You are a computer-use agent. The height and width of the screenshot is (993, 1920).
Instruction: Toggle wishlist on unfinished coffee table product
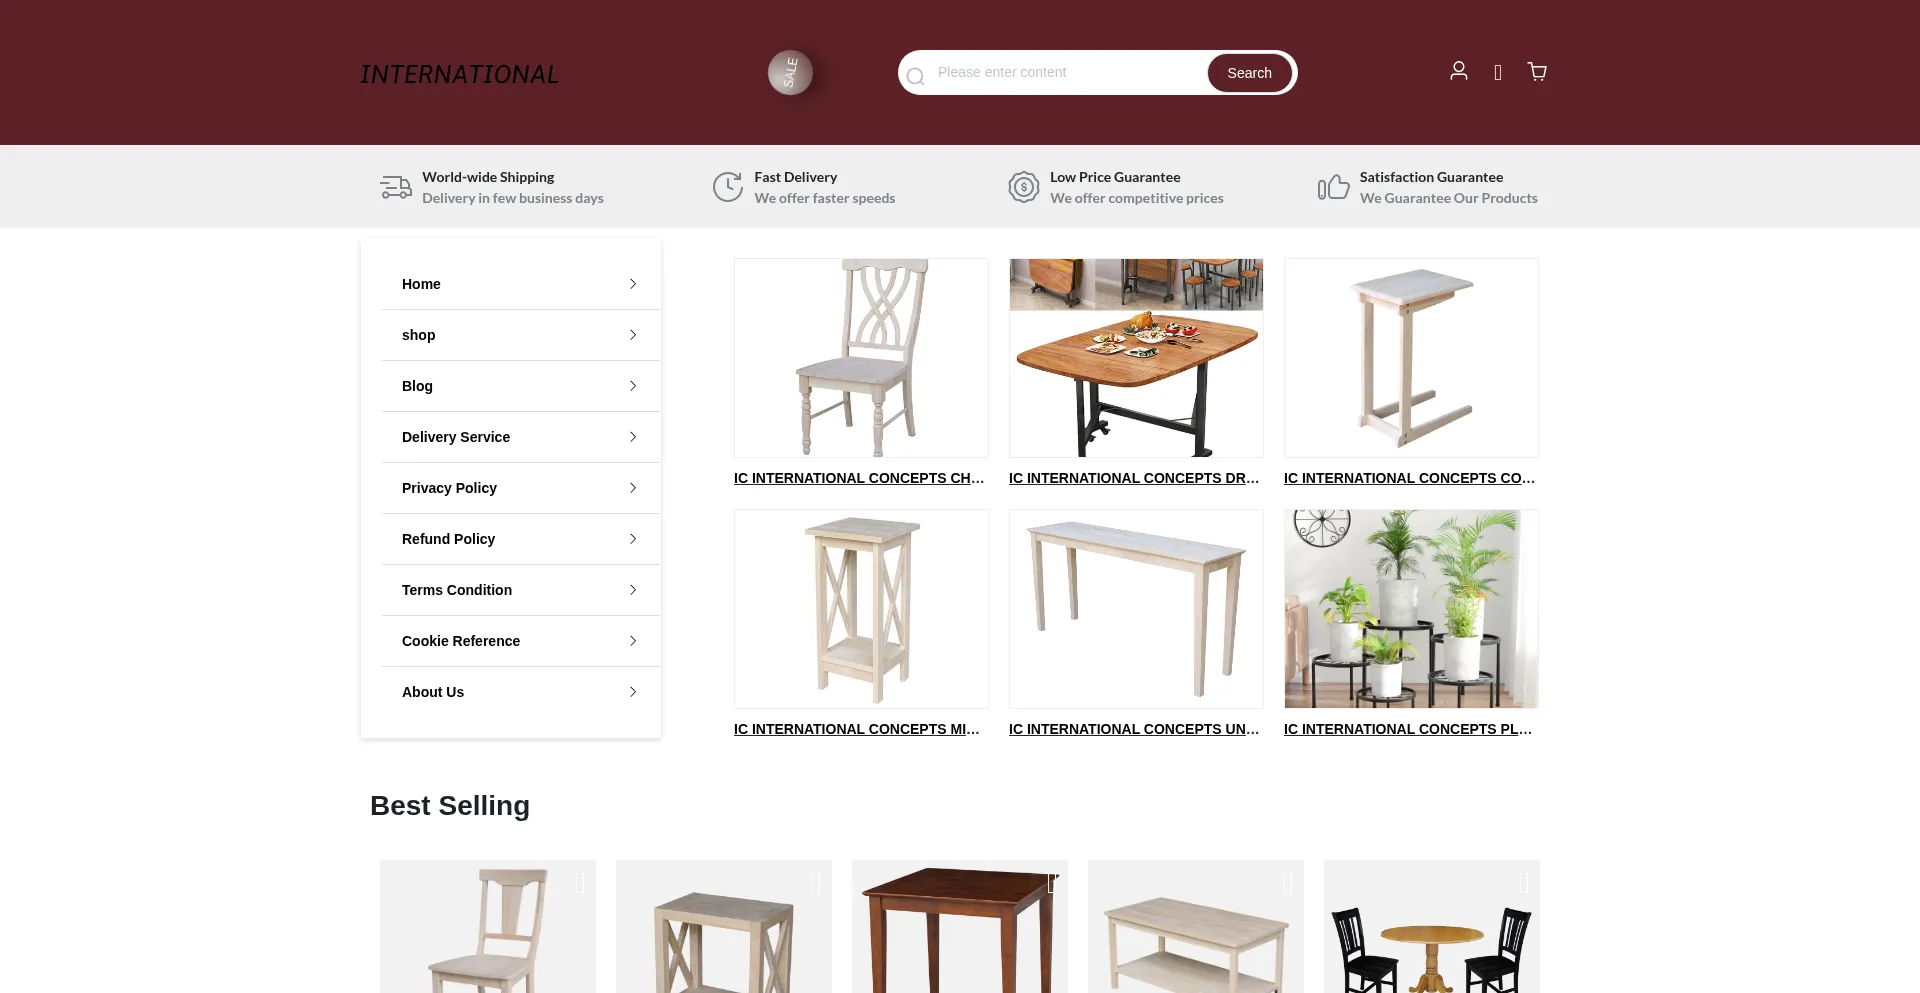tap(1288, 883)
